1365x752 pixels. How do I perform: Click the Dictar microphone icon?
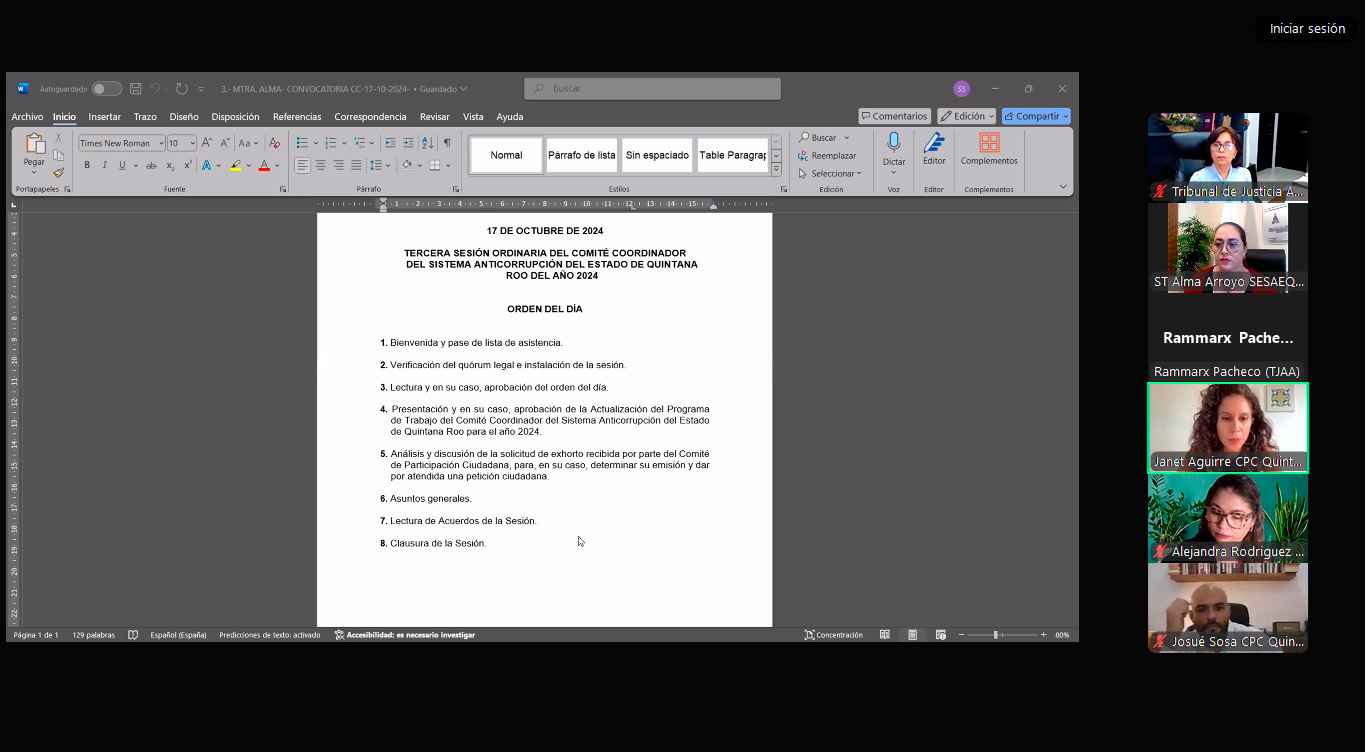894,143
